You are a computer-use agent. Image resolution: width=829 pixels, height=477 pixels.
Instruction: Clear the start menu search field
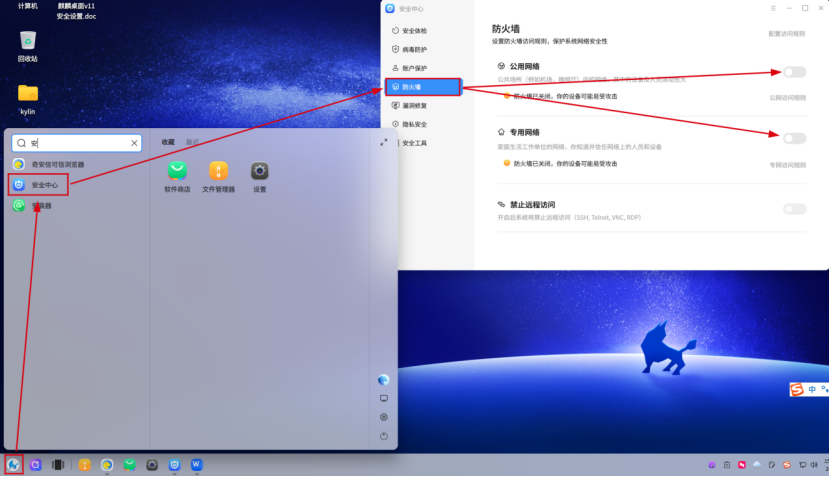134,143
